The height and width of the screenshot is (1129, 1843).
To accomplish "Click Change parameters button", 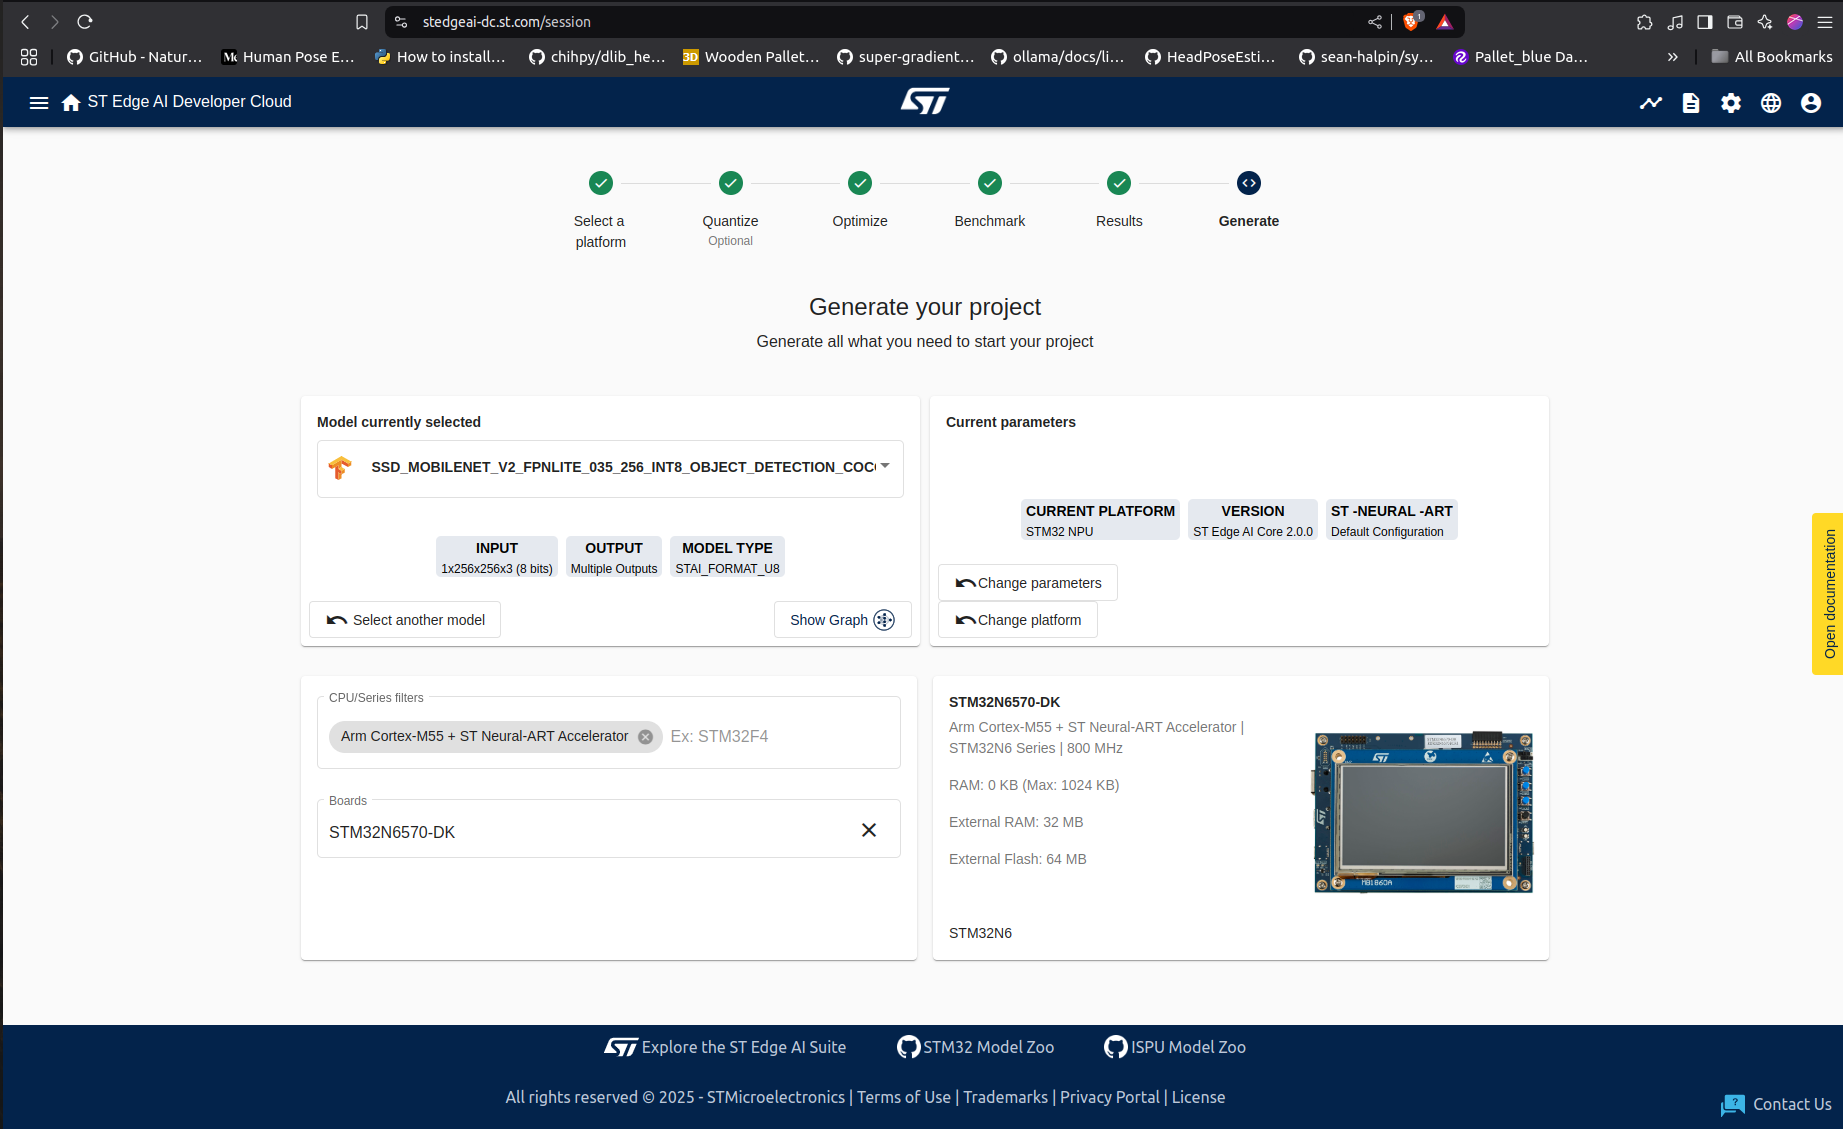I will click(1027, 582).
